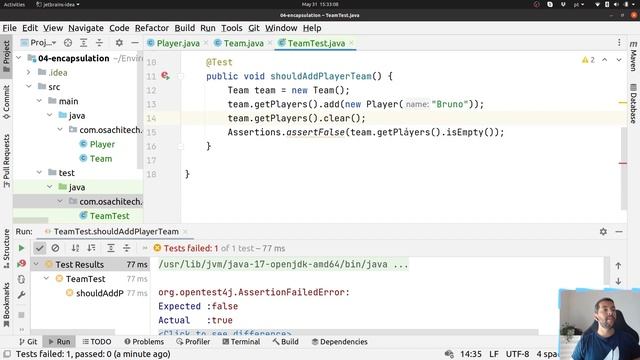640x360 pixels.
Task: Open Pull Requests side tab
Action: coord(6,161)
